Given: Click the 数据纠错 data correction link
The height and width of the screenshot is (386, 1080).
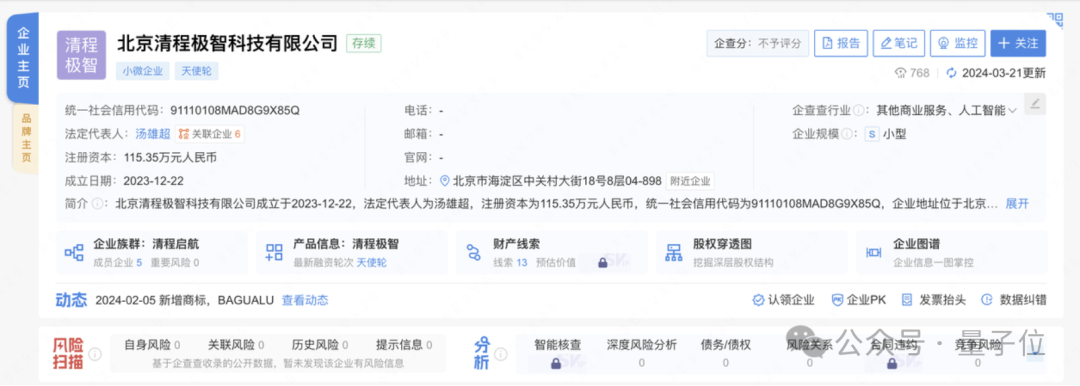Looking at the screenshot, I should [x=1014, y=300].
